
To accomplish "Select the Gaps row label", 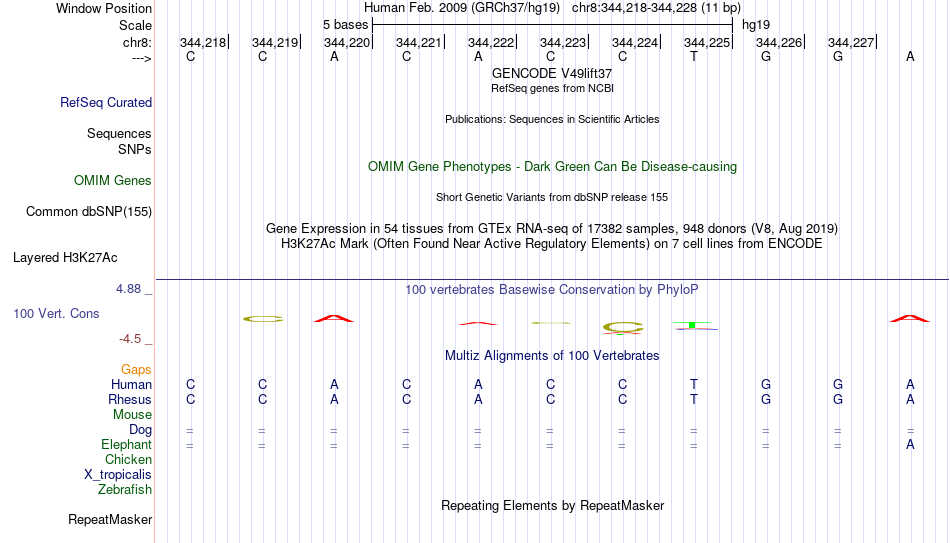I will click(x=136, y=369).
